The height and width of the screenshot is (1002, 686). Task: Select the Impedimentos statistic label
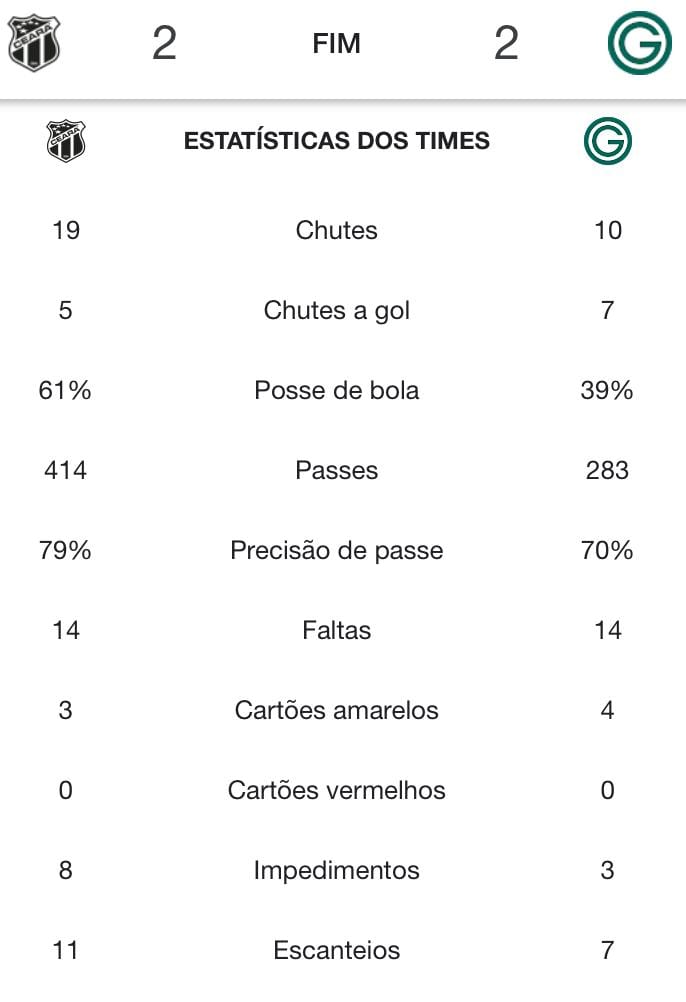coord(337,870)
